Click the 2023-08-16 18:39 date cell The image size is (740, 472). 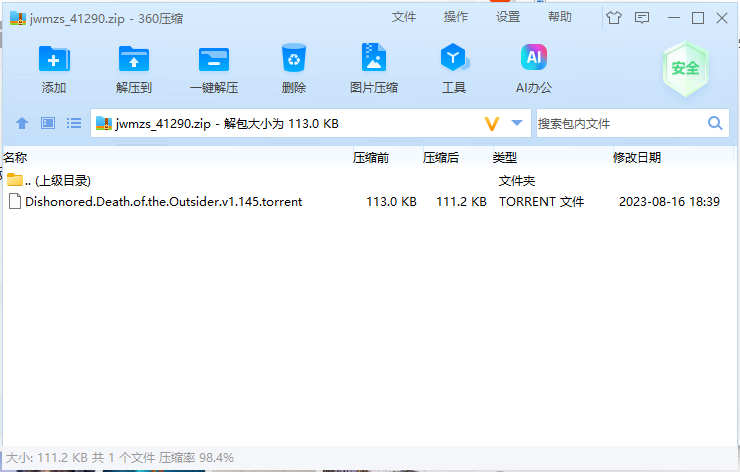tap(669, 202)
